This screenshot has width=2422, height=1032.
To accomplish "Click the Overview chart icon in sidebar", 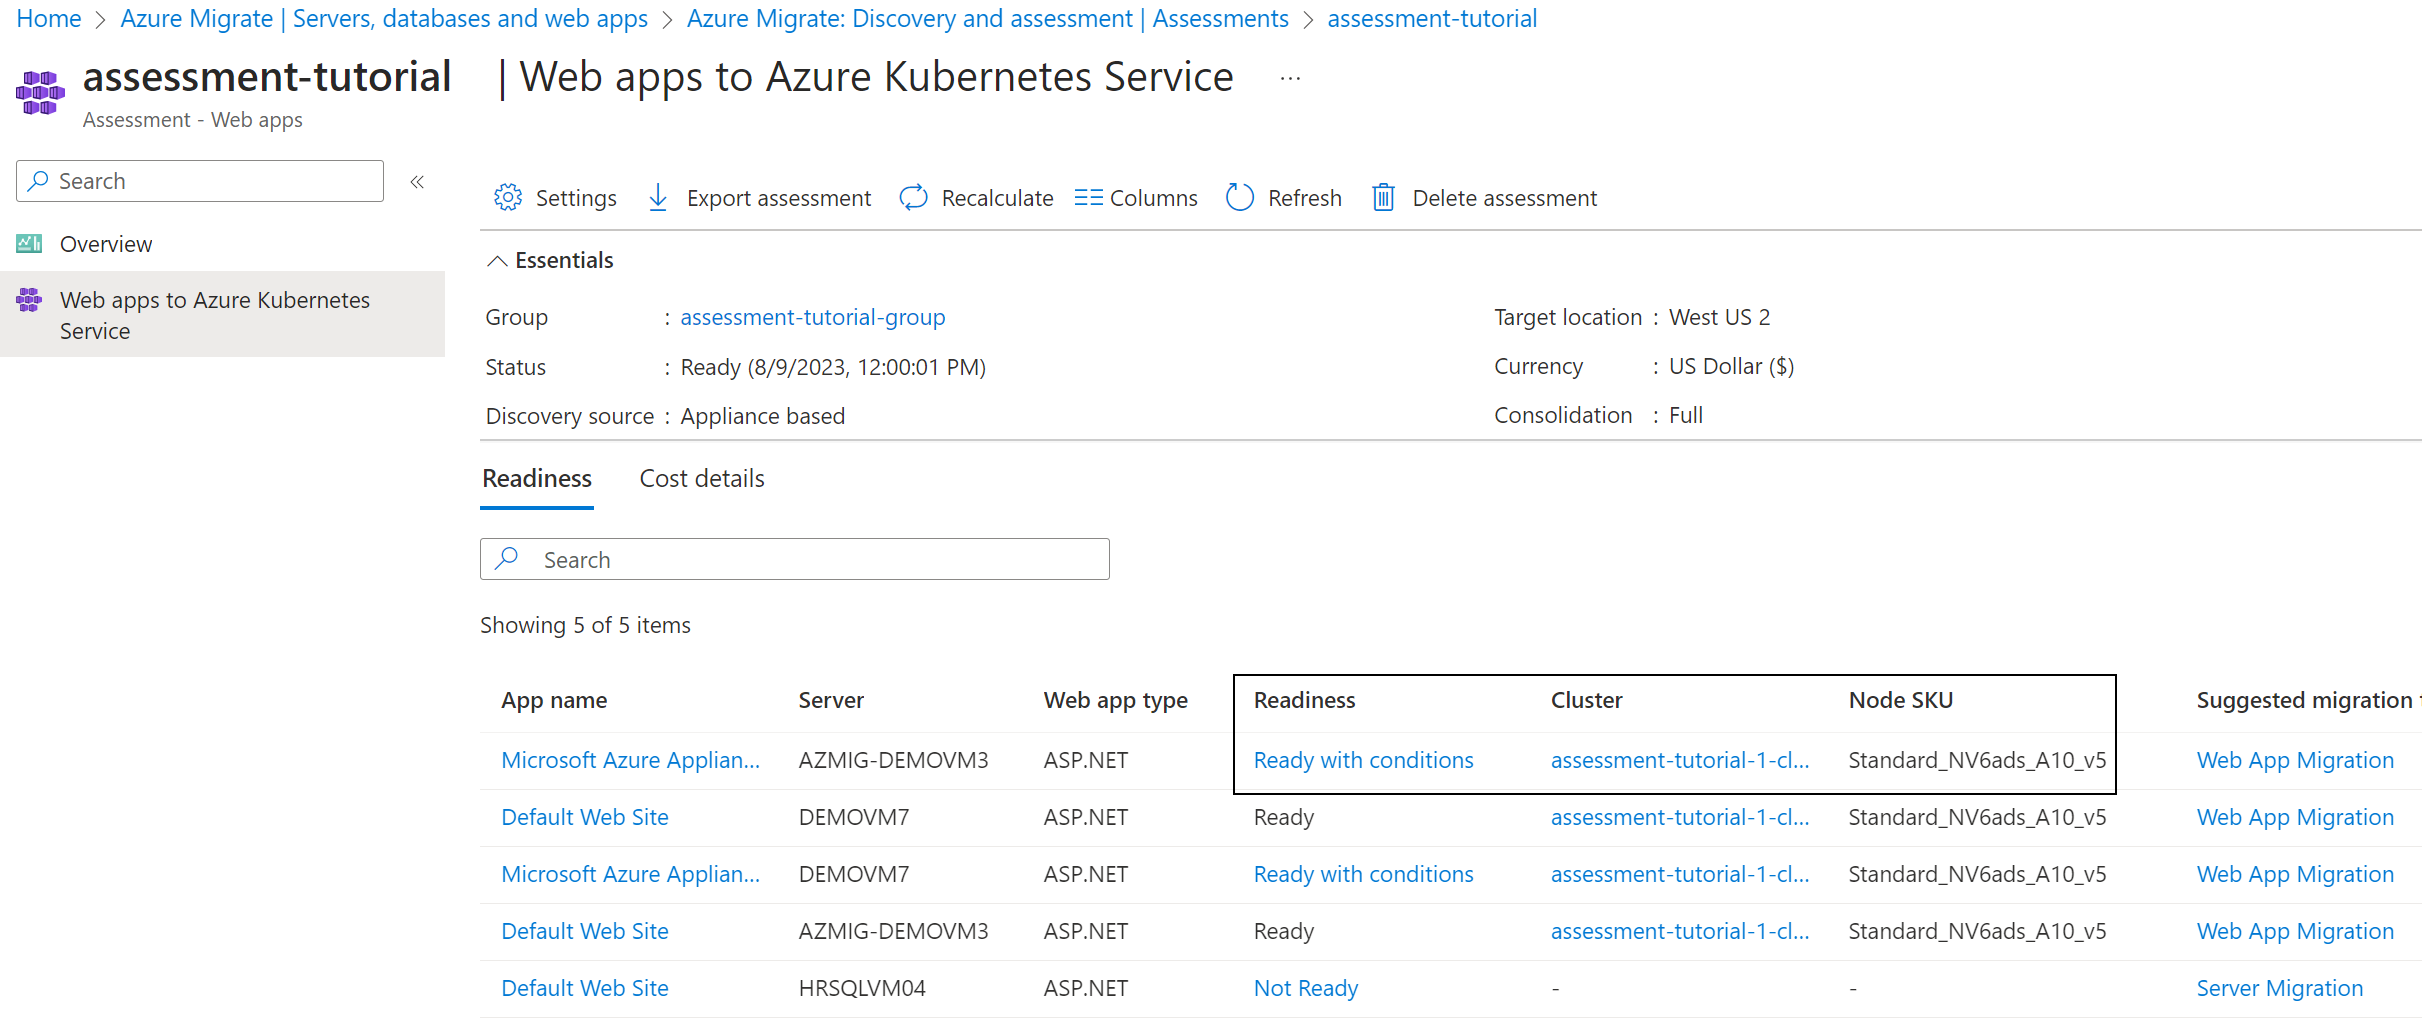I will [28, 243].
